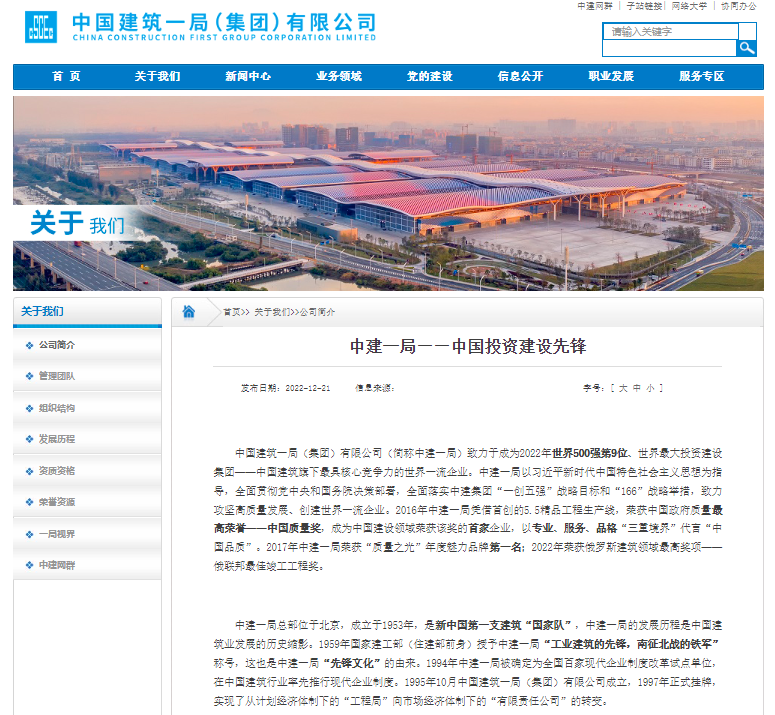Set font size to 大
775x715 pixels.
[623, 388]
